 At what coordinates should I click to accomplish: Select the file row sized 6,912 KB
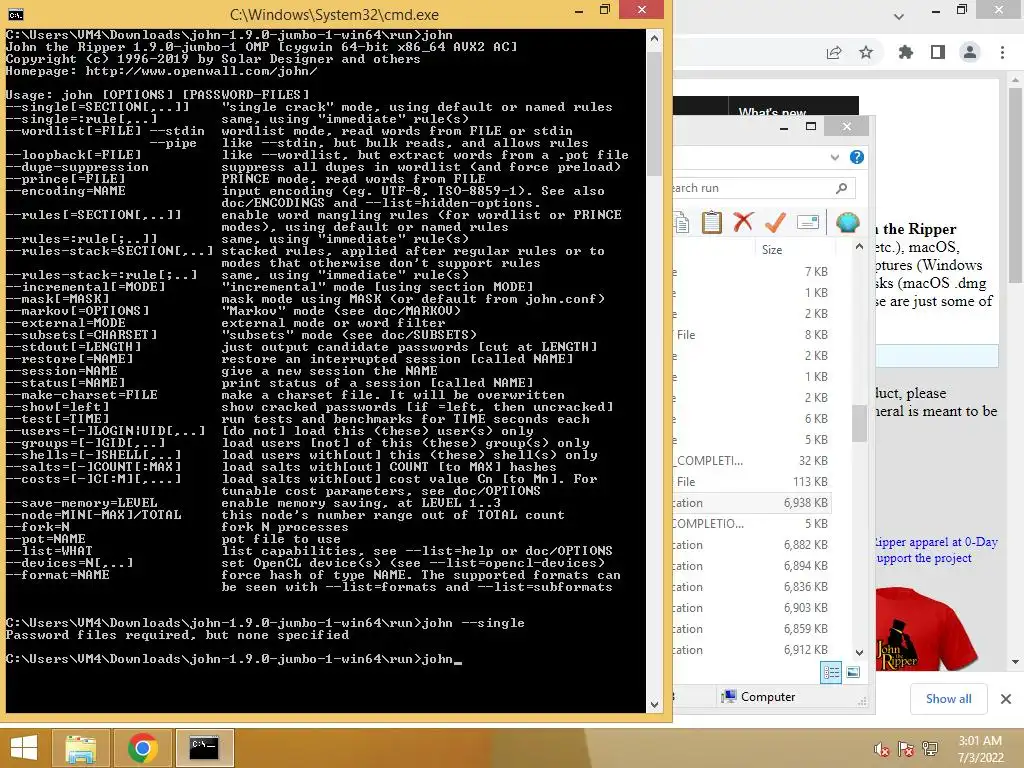click(752, 650)
